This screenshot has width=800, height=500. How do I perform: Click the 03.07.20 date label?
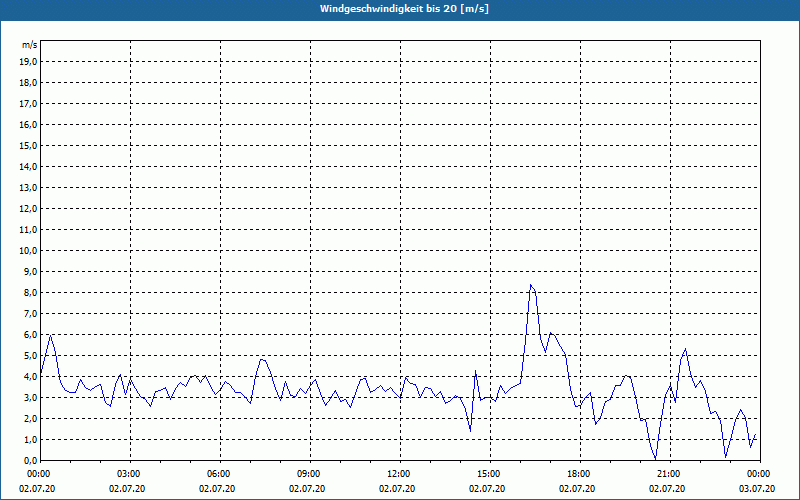pyautogui.click(x=757, y=488)
